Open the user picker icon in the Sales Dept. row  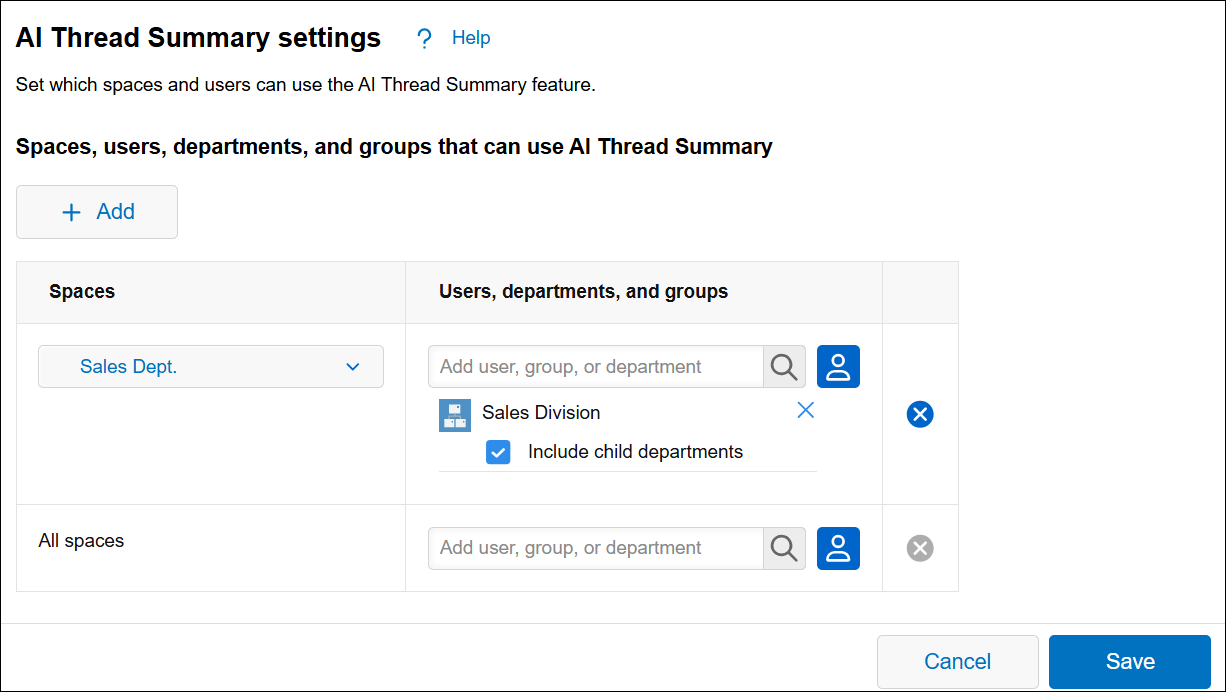(x=838, y=366)
